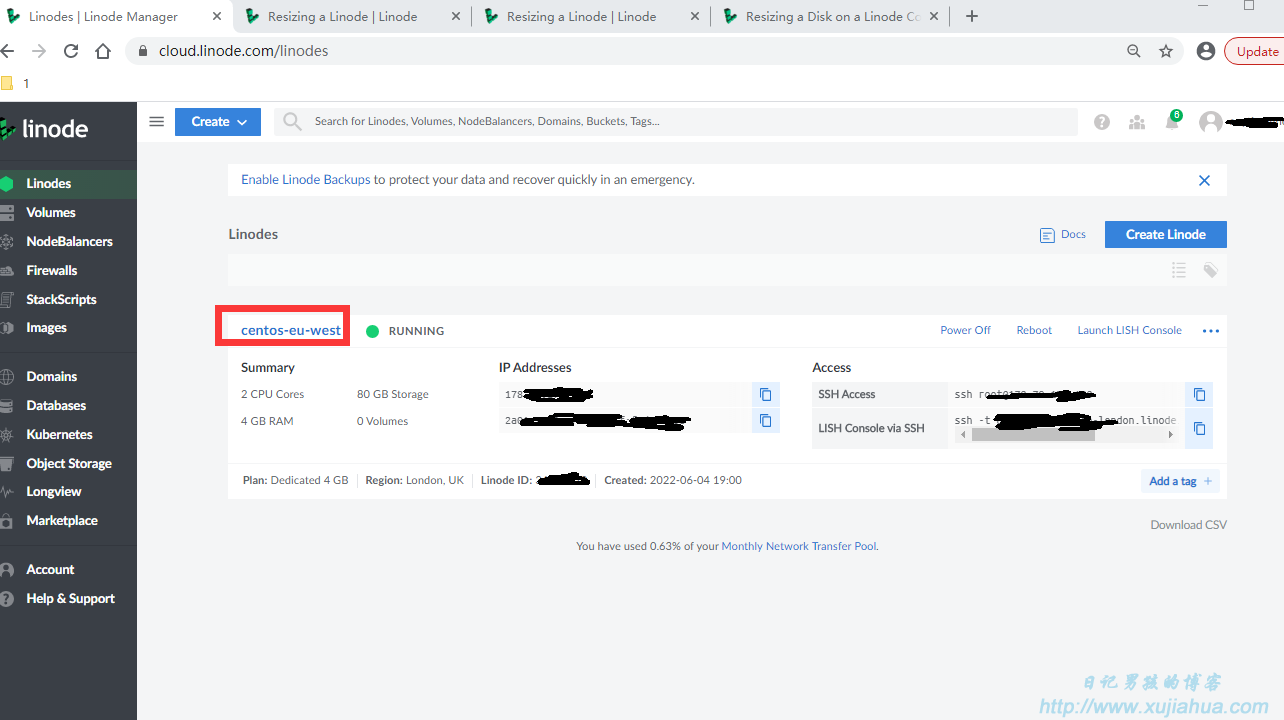Image resolution: width=1284 pixels, height=720 pixels.
Task: Open a new browser tab
Action: coord(971,16)
